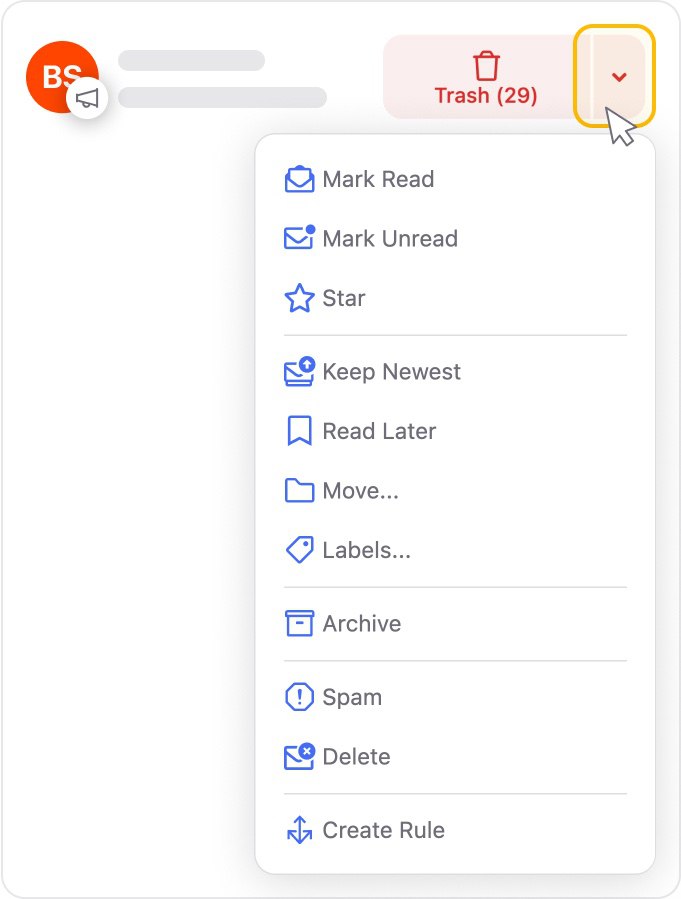Select the Archive box icon
This screenshot has height=899, width=681.
[x=299, y=623]
